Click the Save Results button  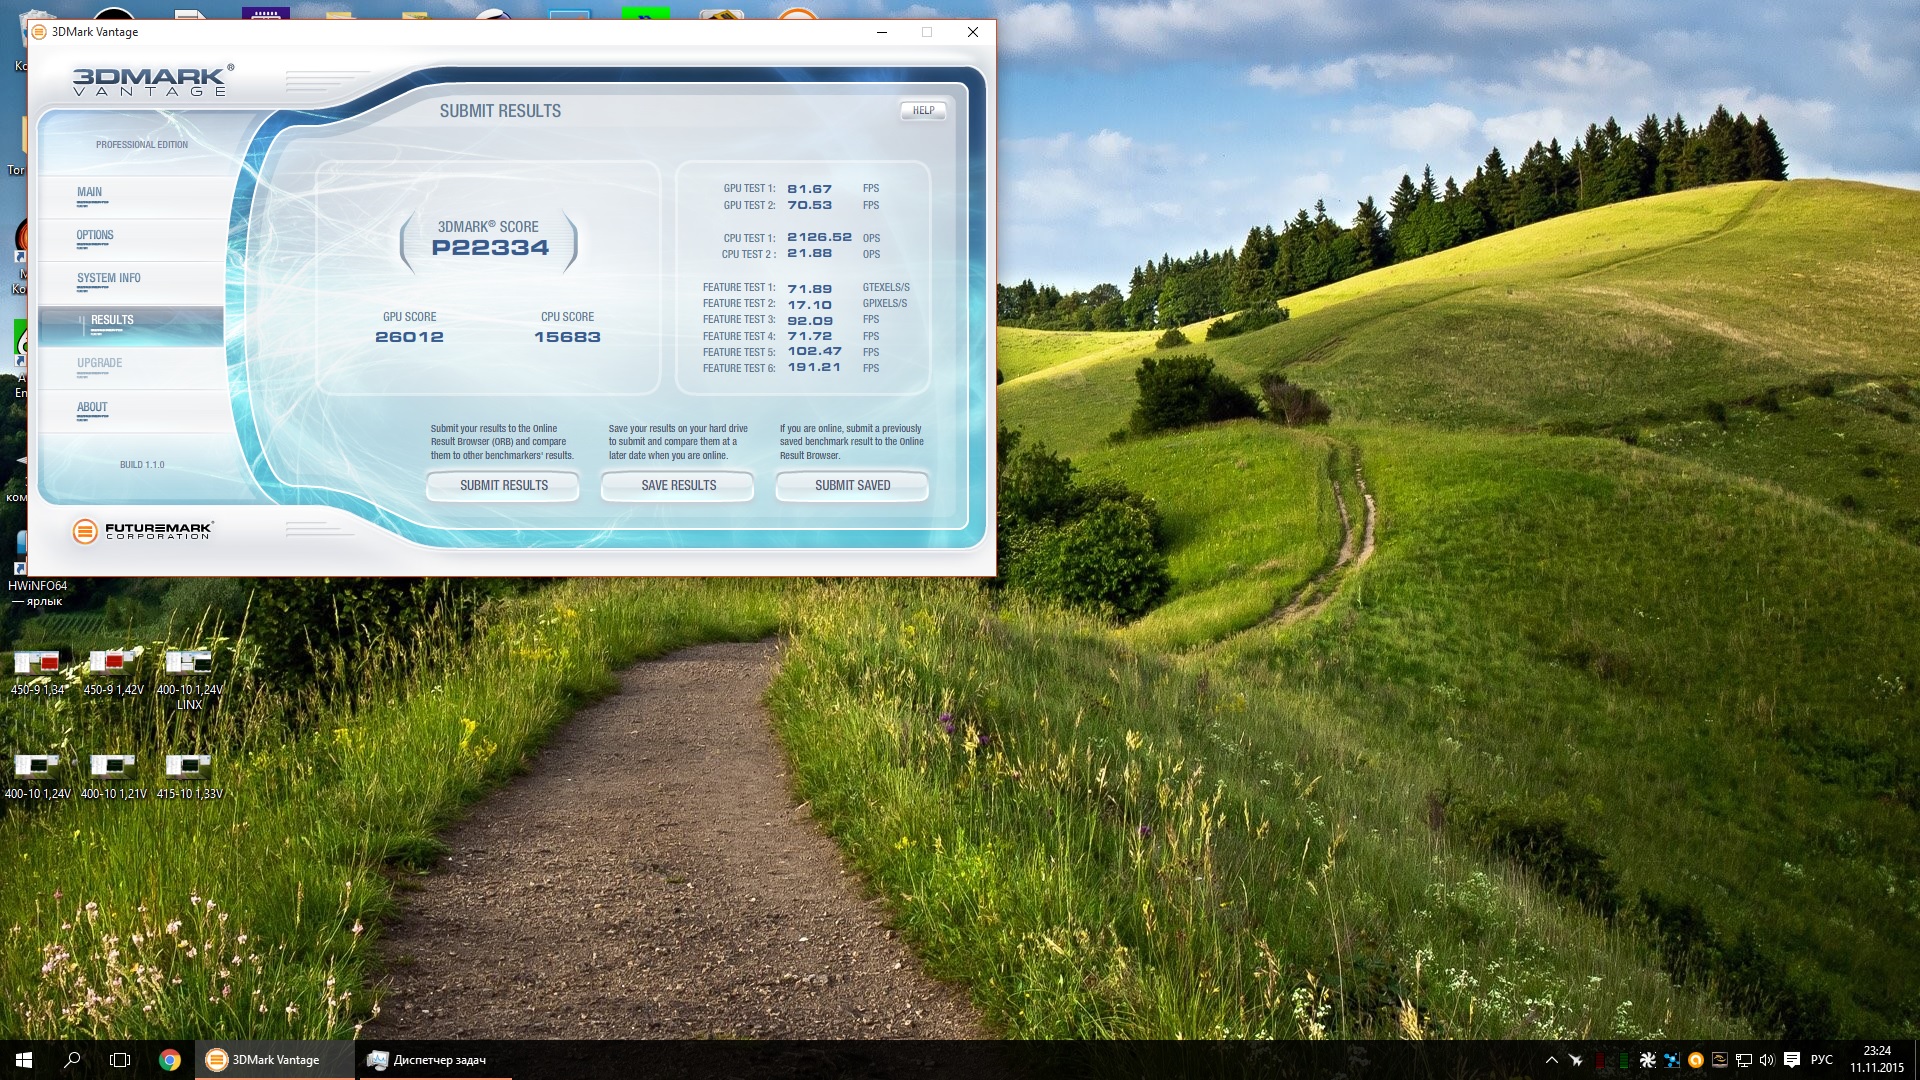678,486
